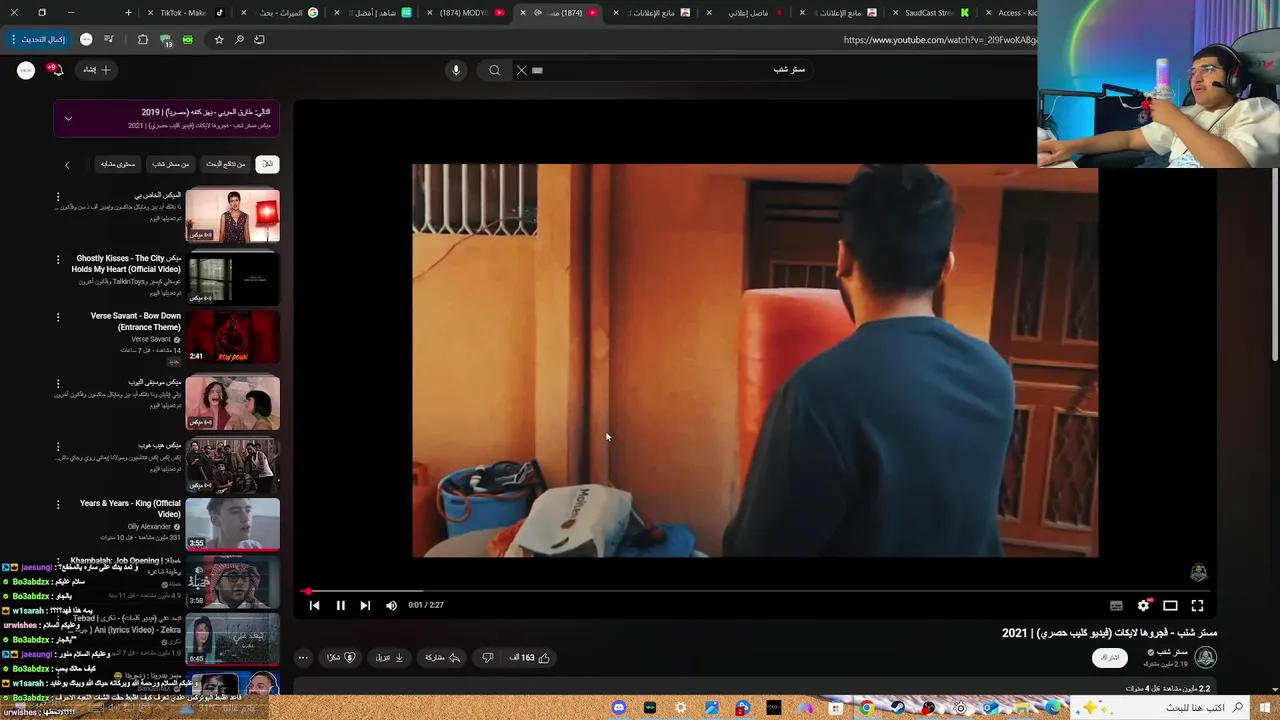
Task: Select the من نتائج البحث filter chip
Action: tap(226, 164)
